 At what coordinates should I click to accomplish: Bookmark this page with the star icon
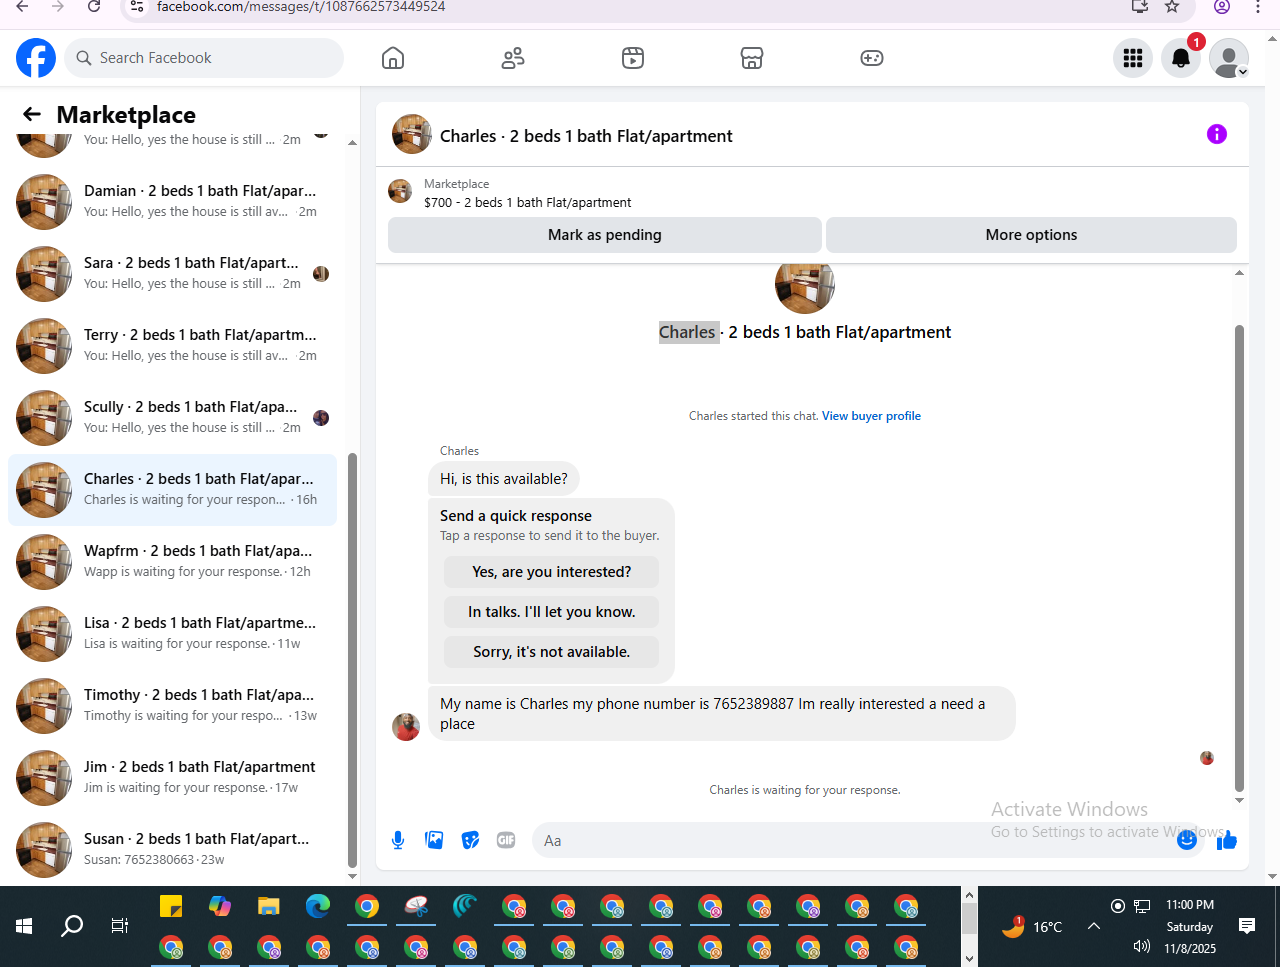(x=1172, y=7)
